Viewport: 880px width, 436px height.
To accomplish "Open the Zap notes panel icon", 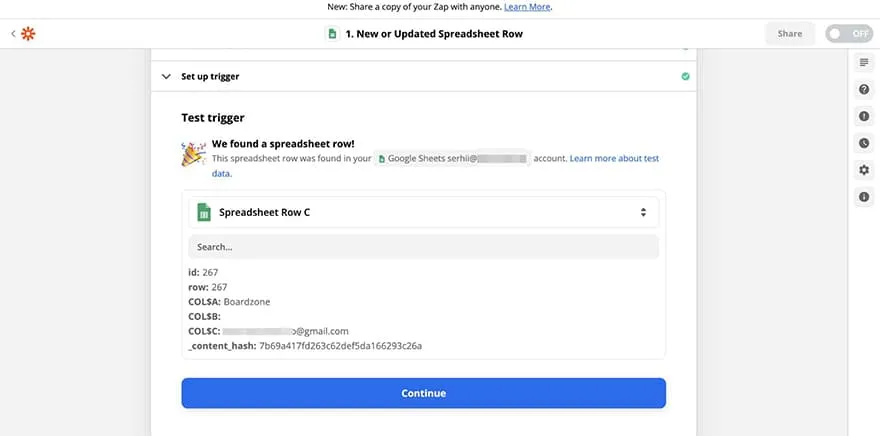I will tap(864, 63).
